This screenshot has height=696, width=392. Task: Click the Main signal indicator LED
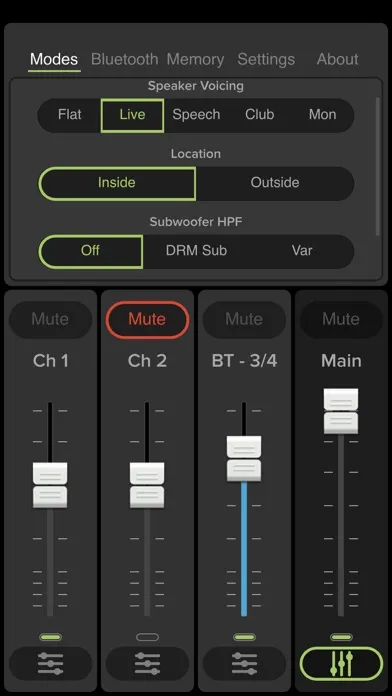tap(341, 637)
